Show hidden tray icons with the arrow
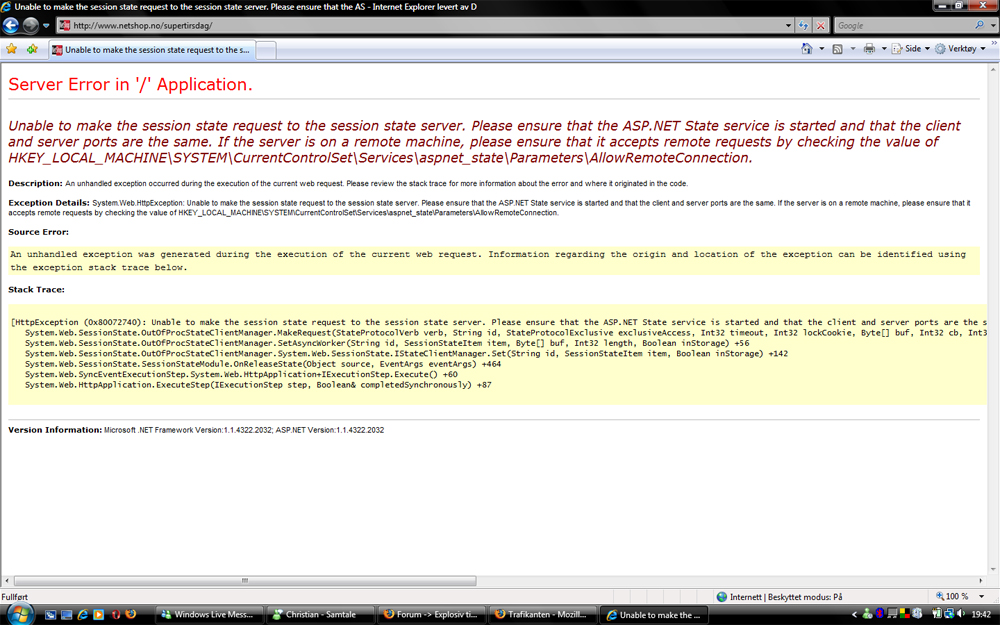1000x625 pixels. click(x=855, y=615)
